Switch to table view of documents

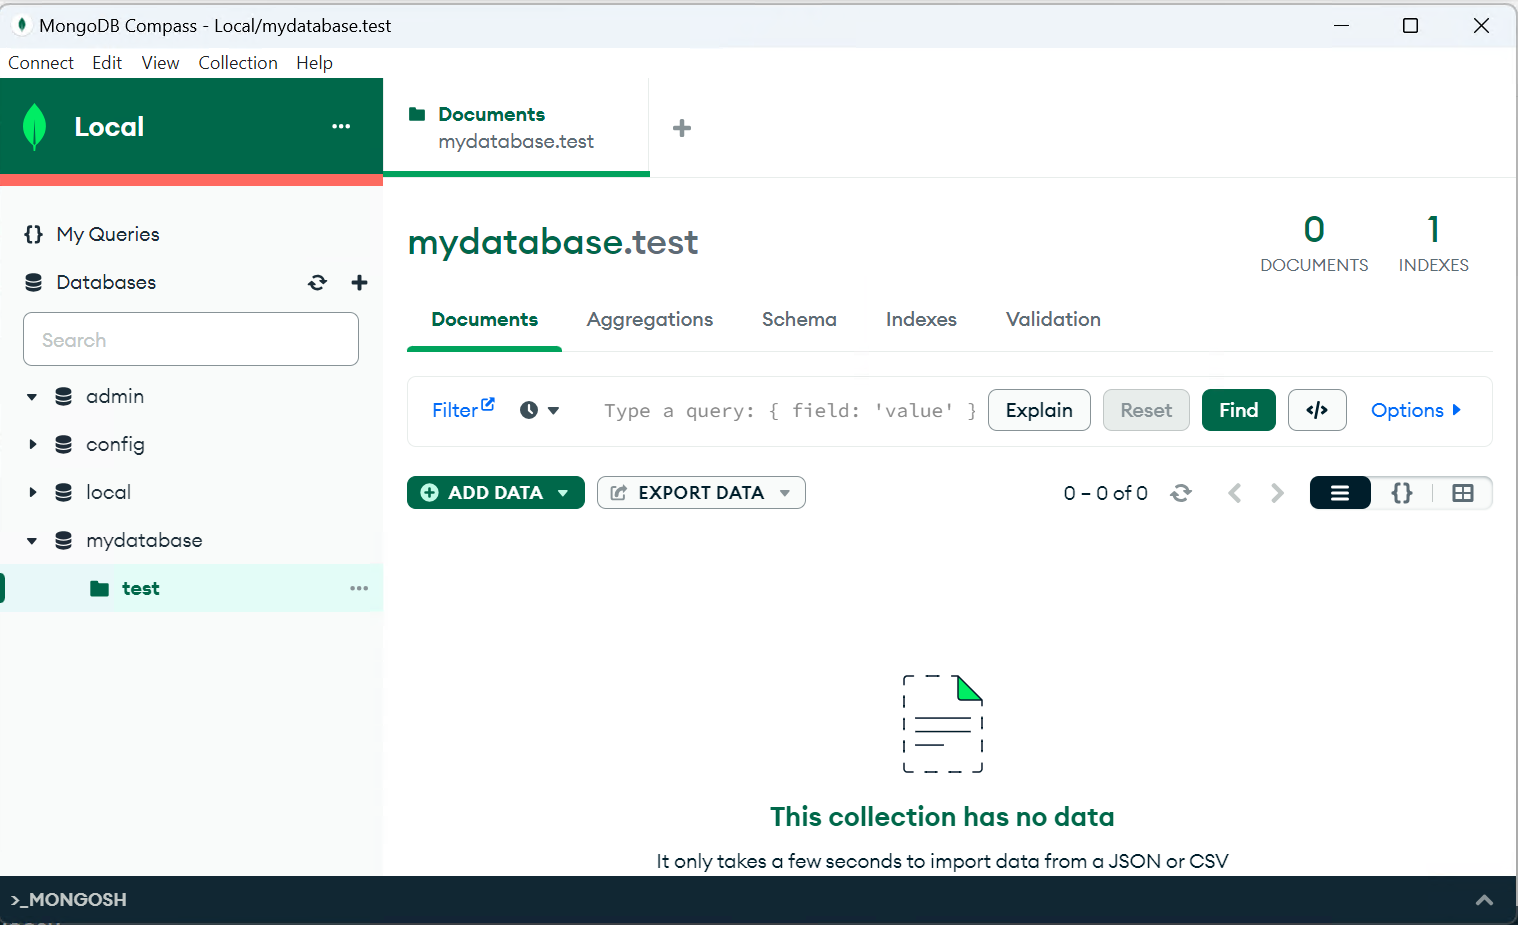coord(1463,493)
